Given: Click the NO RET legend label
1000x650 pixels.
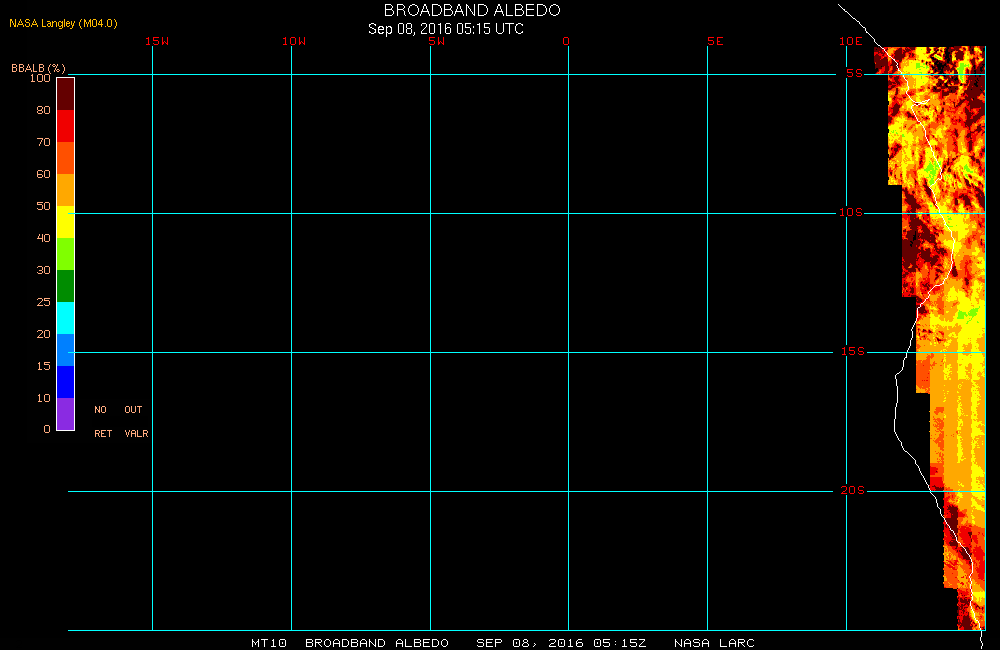Looking at the screenshot, I should (x=103, y=422).
